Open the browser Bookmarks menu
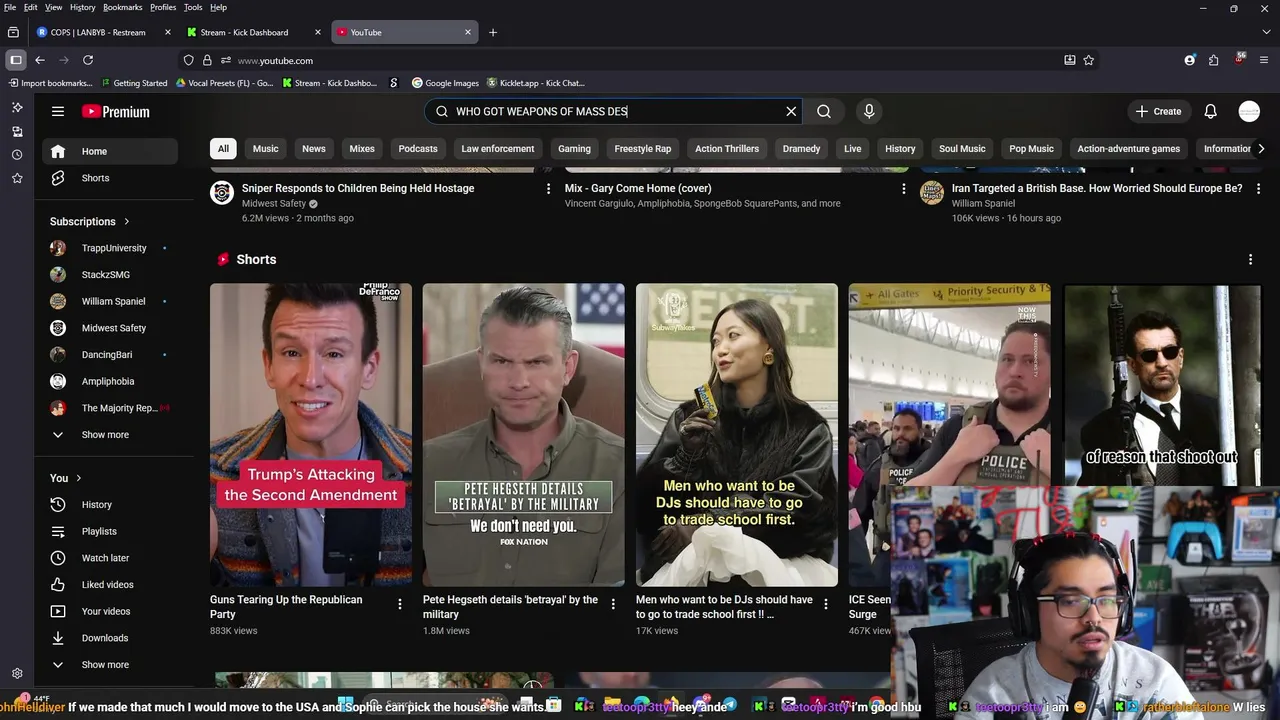Viewport: 1280px width, 720px height. click(x=122, y=7)
